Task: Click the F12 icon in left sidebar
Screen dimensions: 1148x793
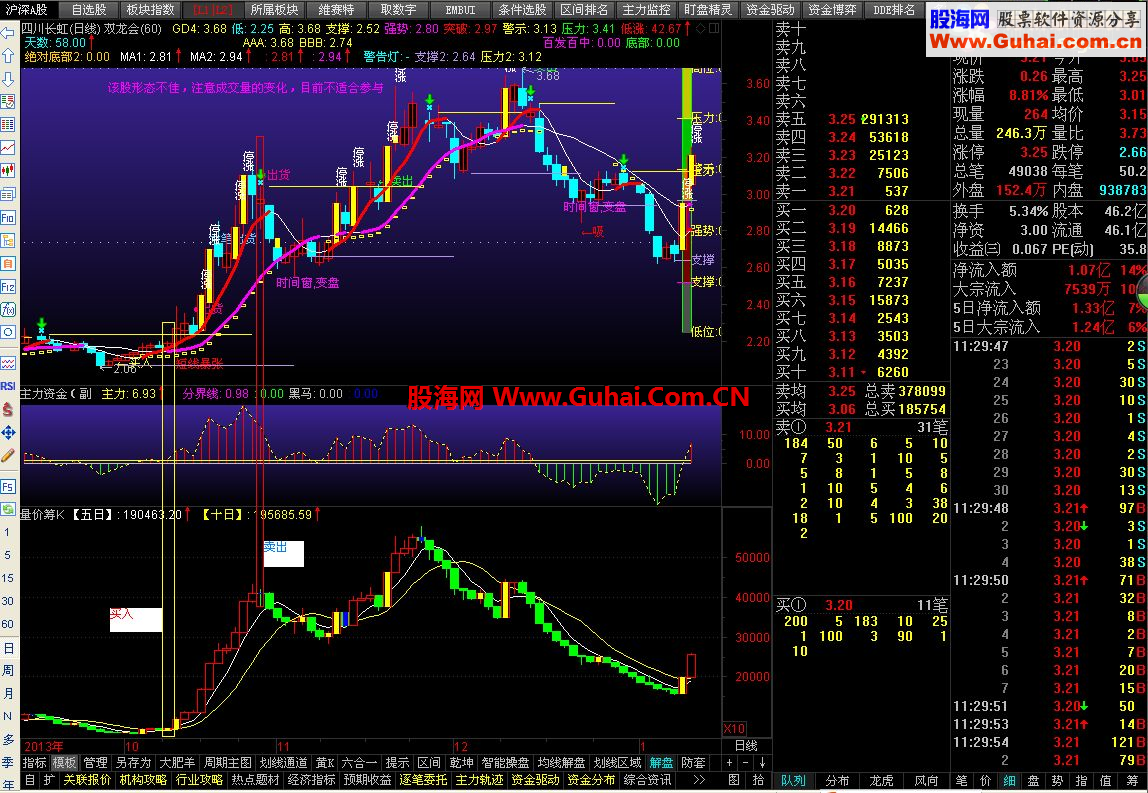Action: coord(8,286)
